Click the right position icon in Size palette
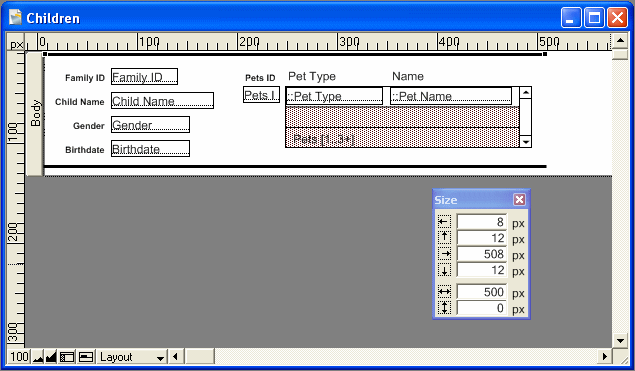This screenshot has height=371, width=635. click(x=444, y=254)
